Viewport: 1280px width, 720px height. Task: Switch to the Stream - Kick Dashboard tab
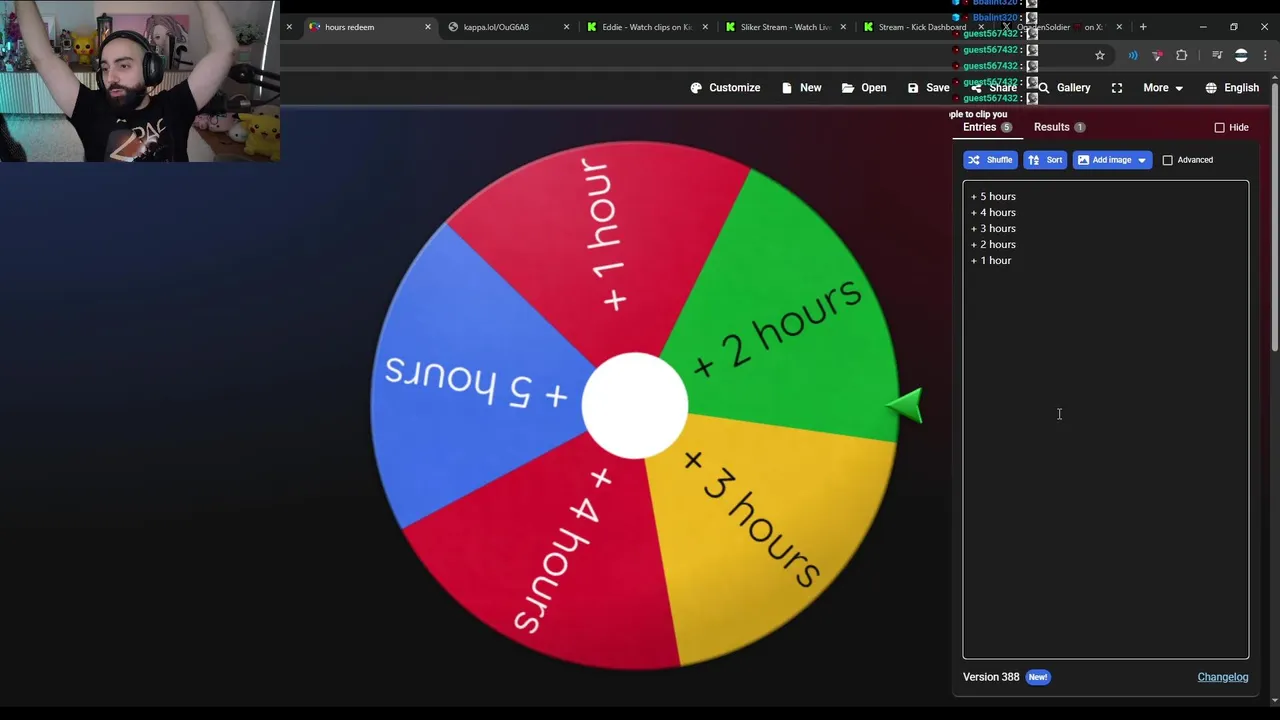coord(921,27)
